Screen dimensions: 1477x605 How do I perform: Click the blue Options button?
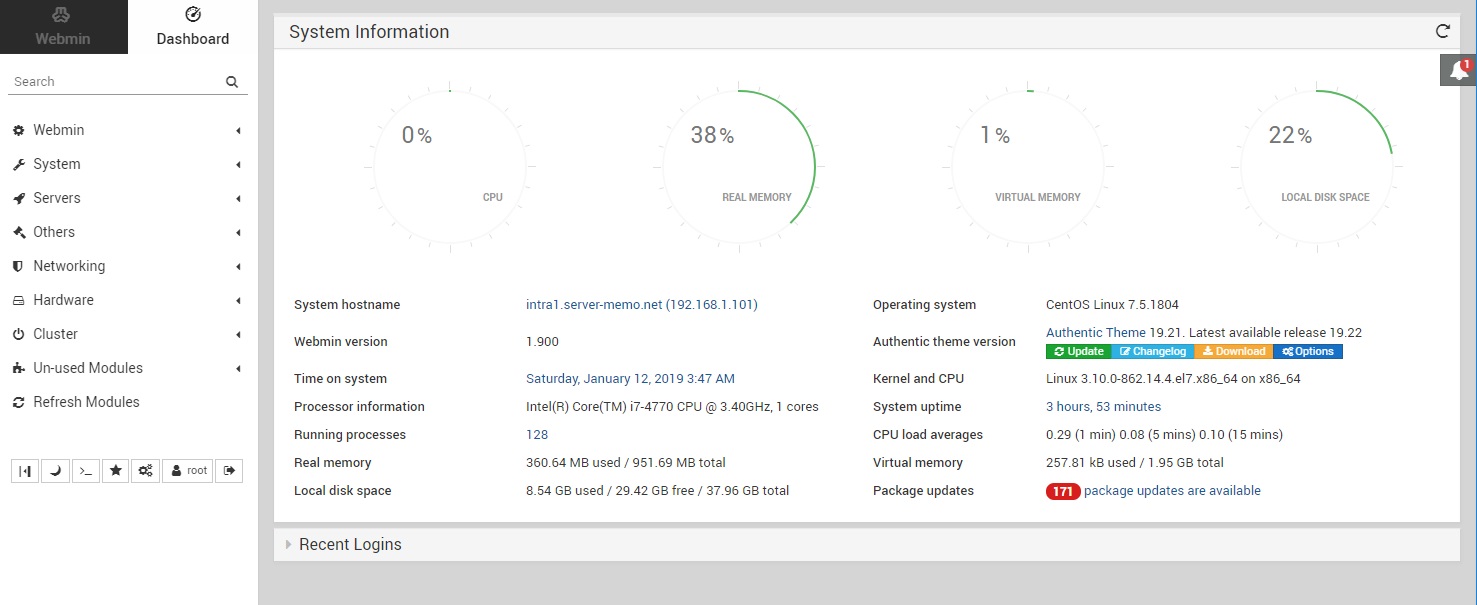click(x=1308, y=352)
